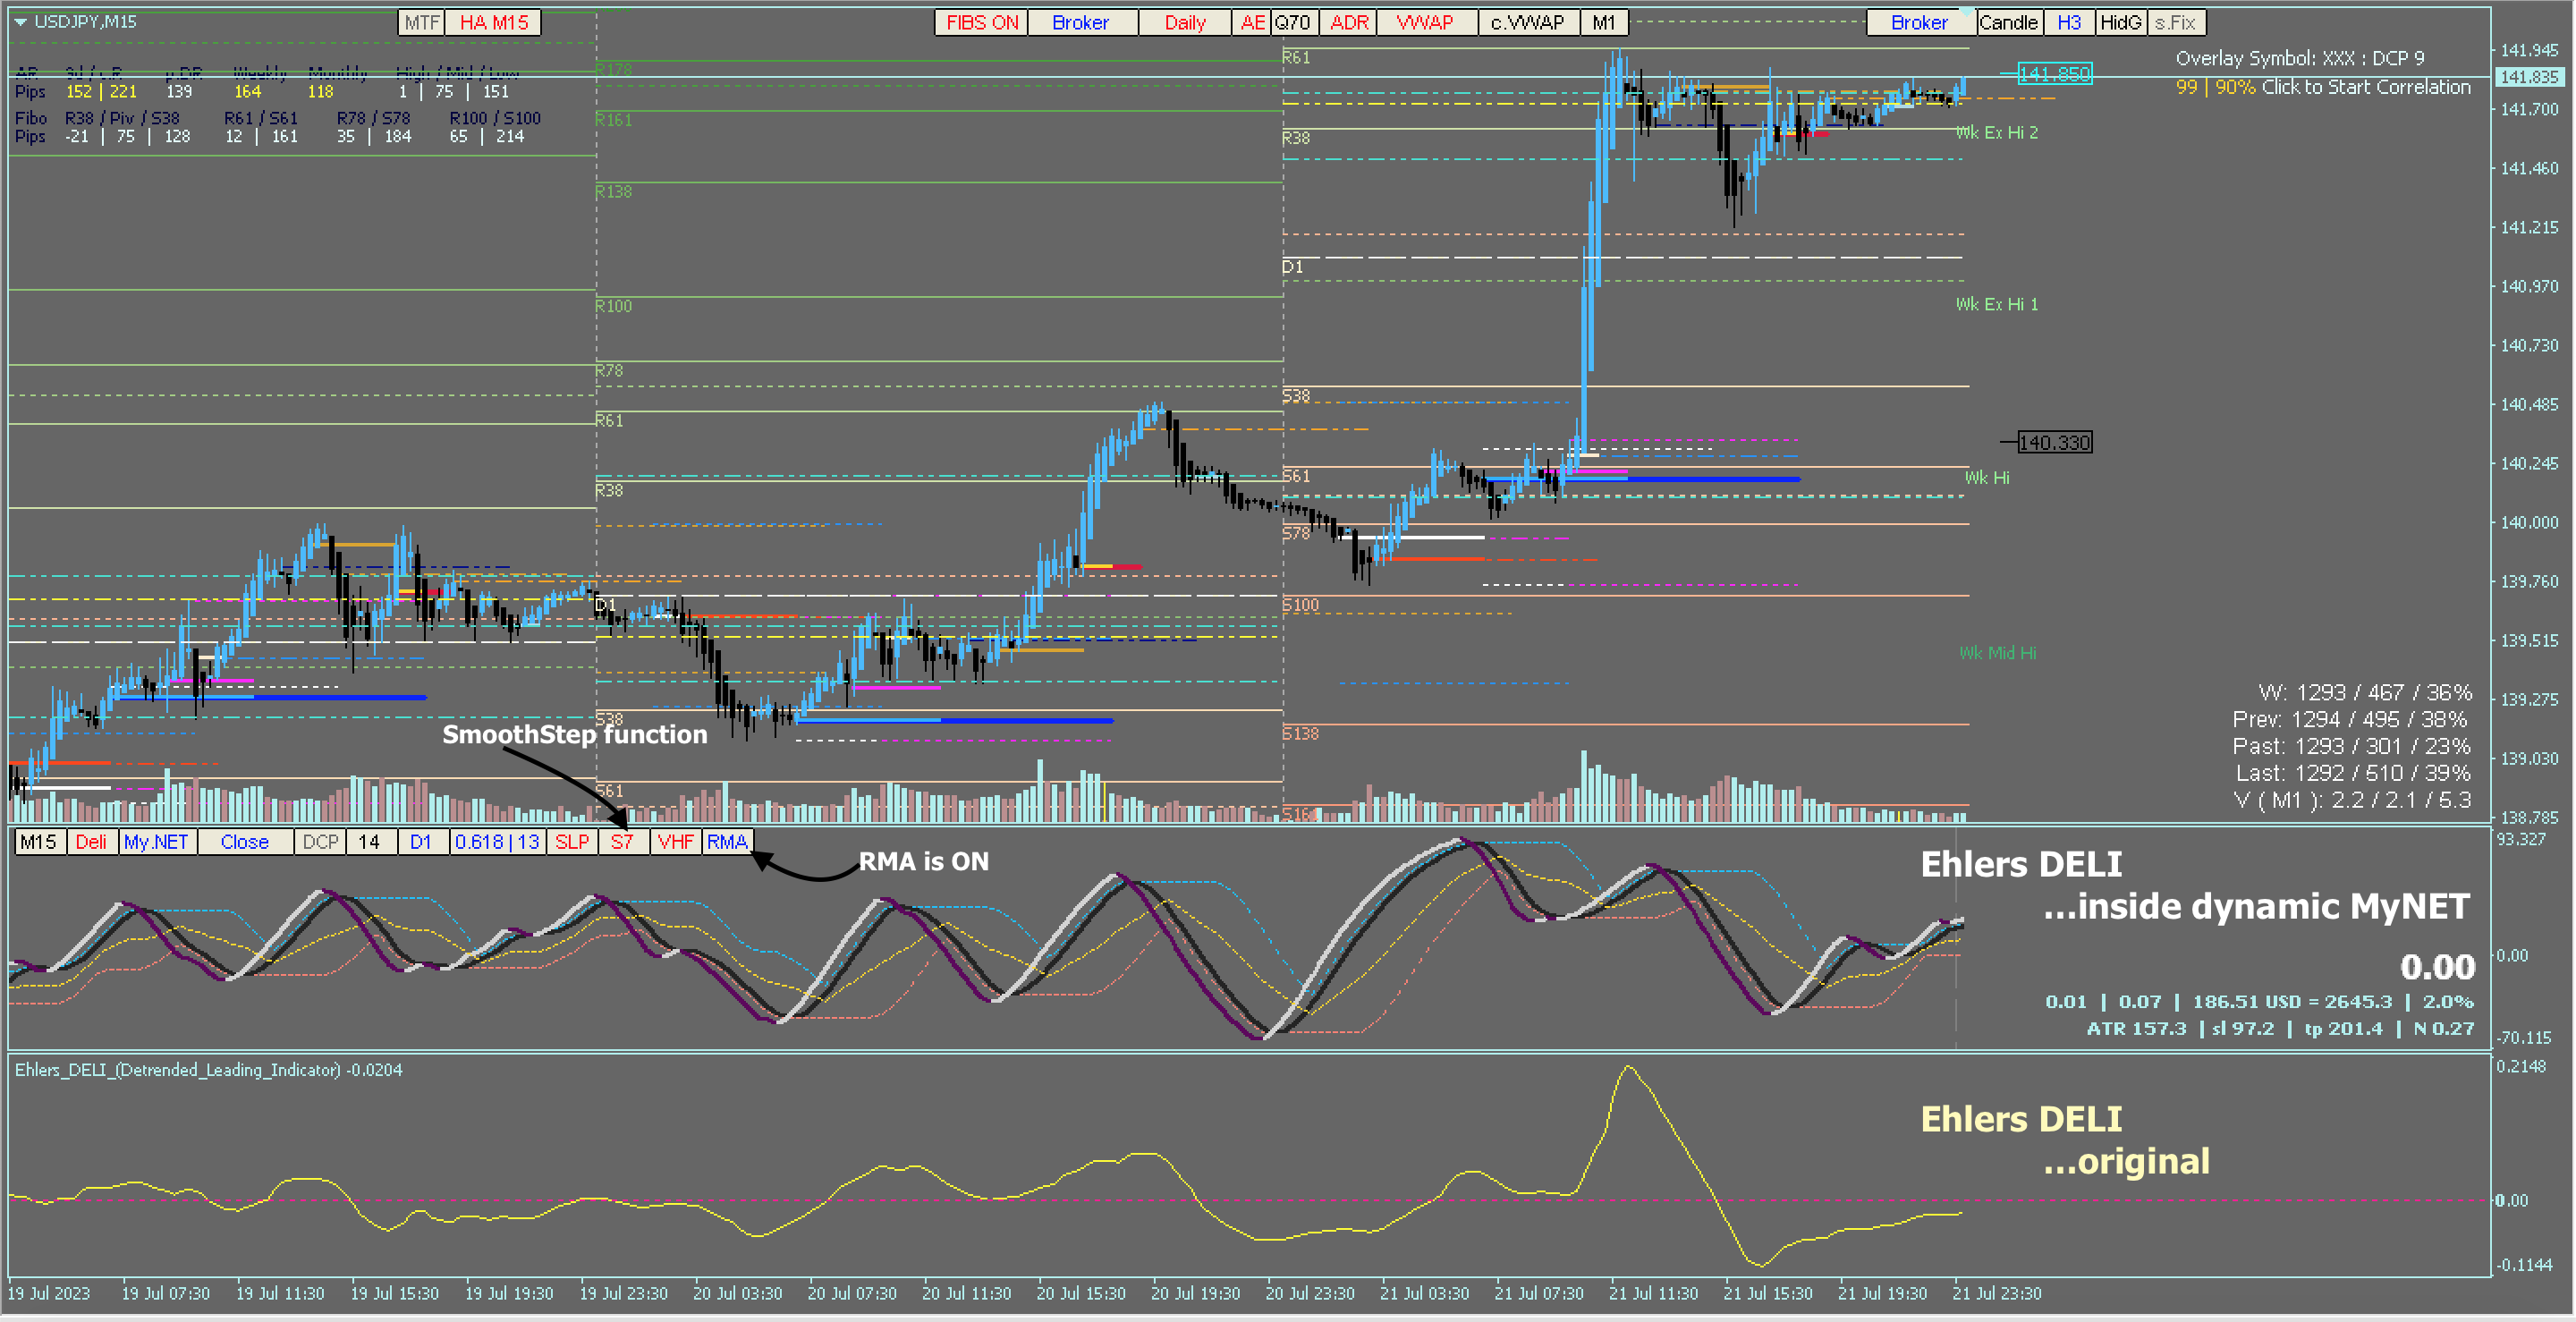Click the MTF button in top bar
The height and width of the screenshot is (1322, 2576).
click(422, 22)
